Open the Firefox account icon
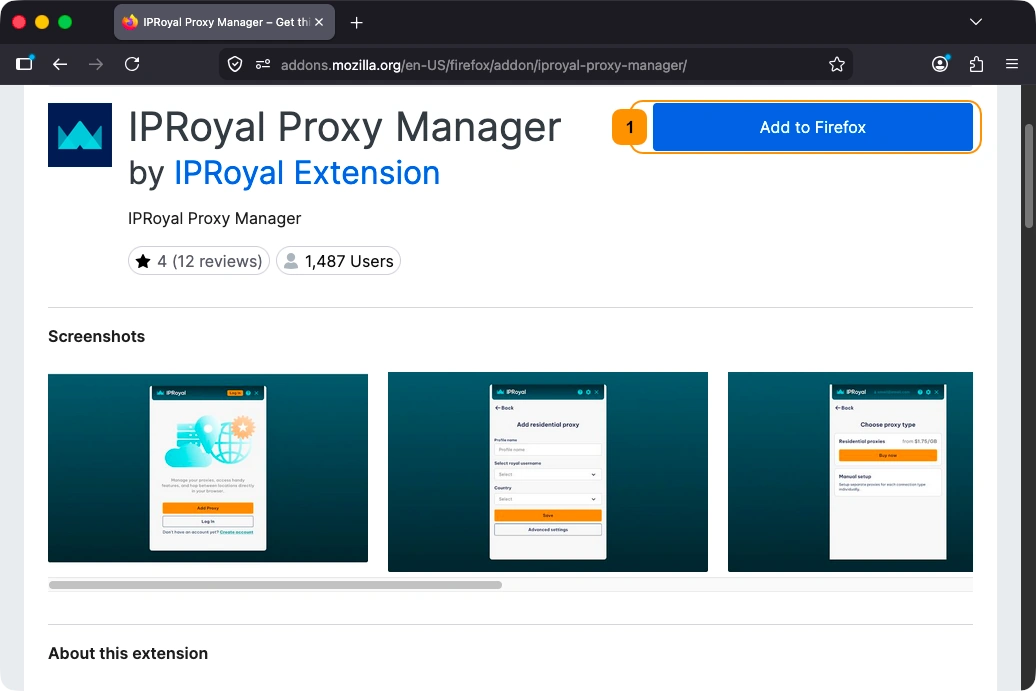 [940, 63]
